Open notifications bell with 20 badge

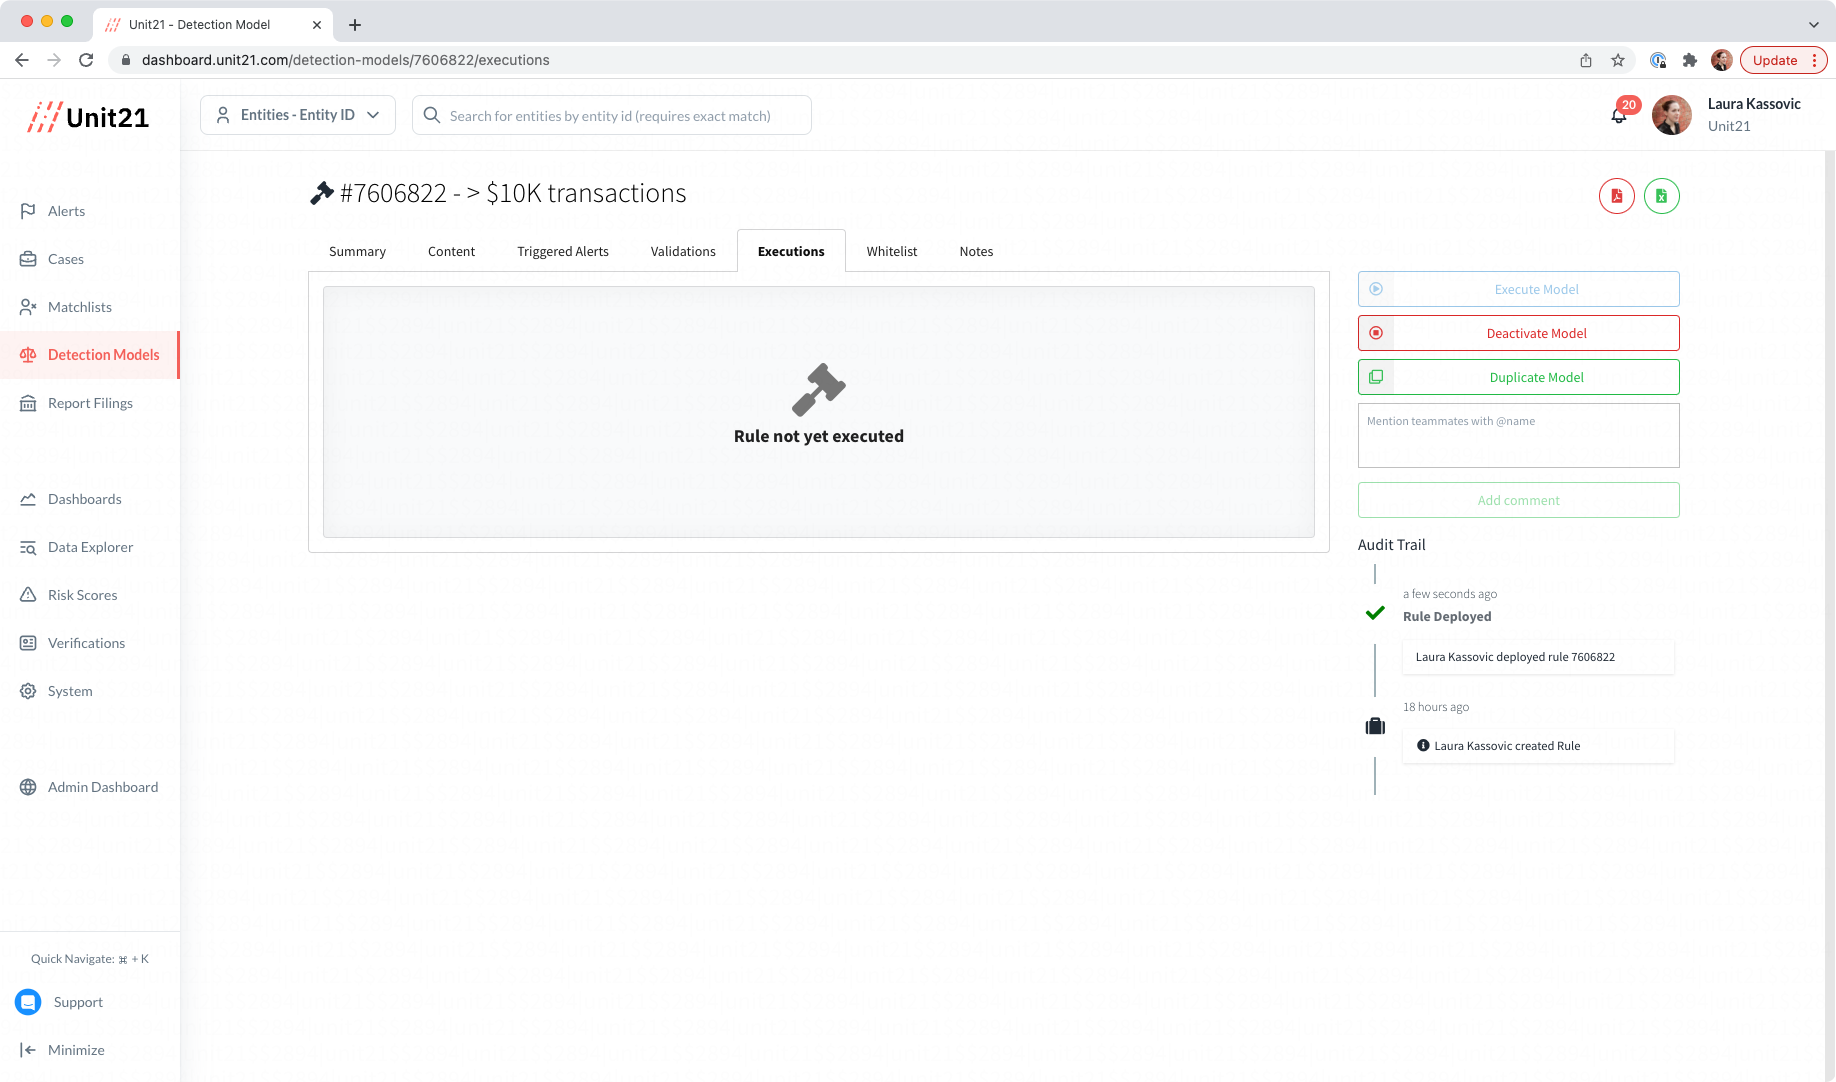click(x=1619, y=115)
